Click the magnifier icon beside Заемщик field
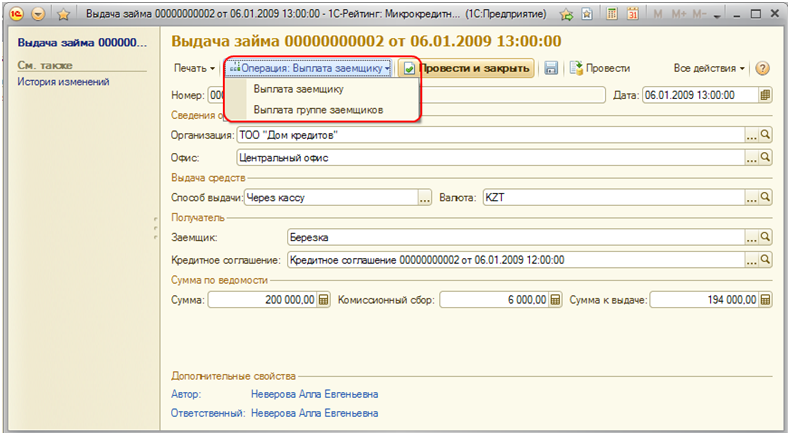Image resolution: width=790 pixels, height=435 pixels. [x=766, y=238]
